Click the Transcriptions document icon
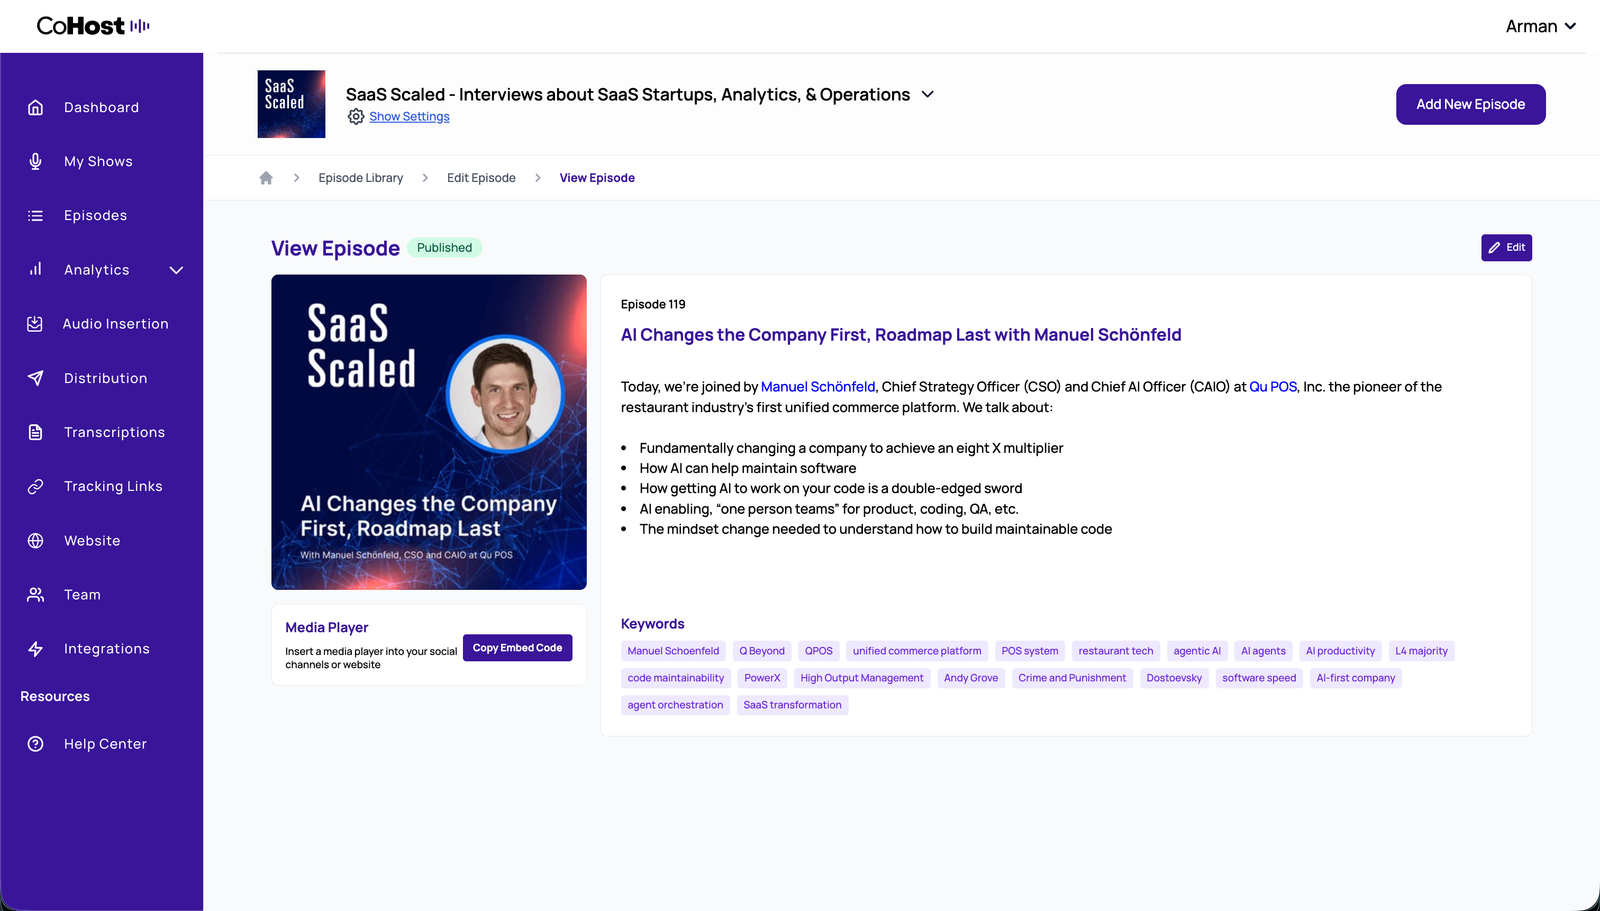 tap(35, 432)
